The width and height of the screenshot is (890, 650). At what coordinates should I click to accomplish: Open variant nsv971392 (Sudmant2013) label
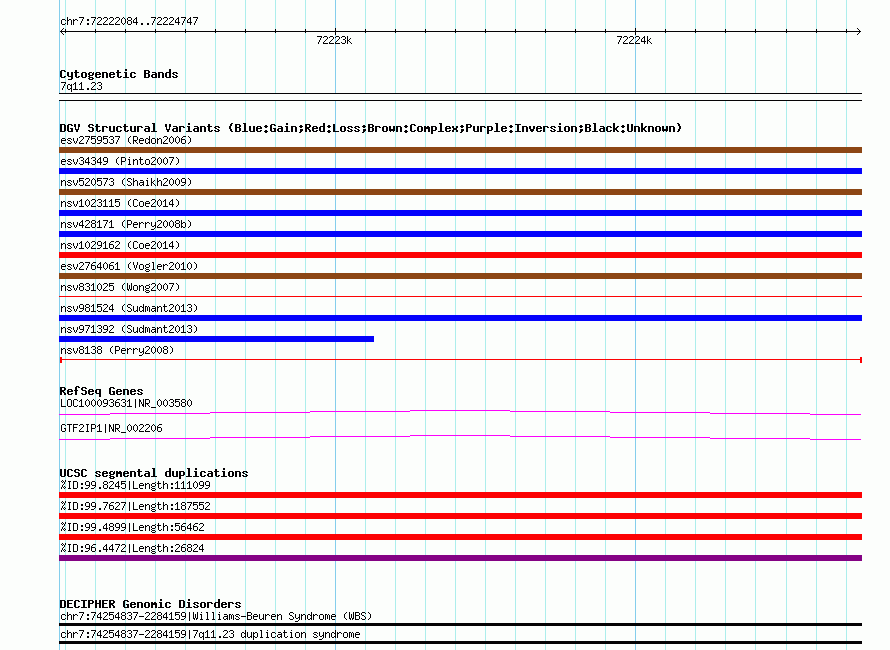pos(129,329)
